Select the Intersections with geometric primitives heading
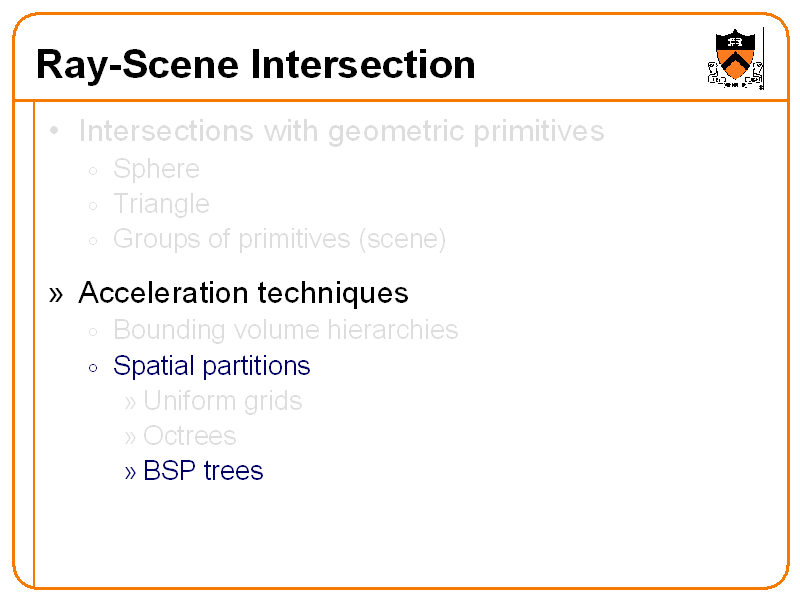The width and height of the screenshot is (800, 600). click(x=341, y=131)
